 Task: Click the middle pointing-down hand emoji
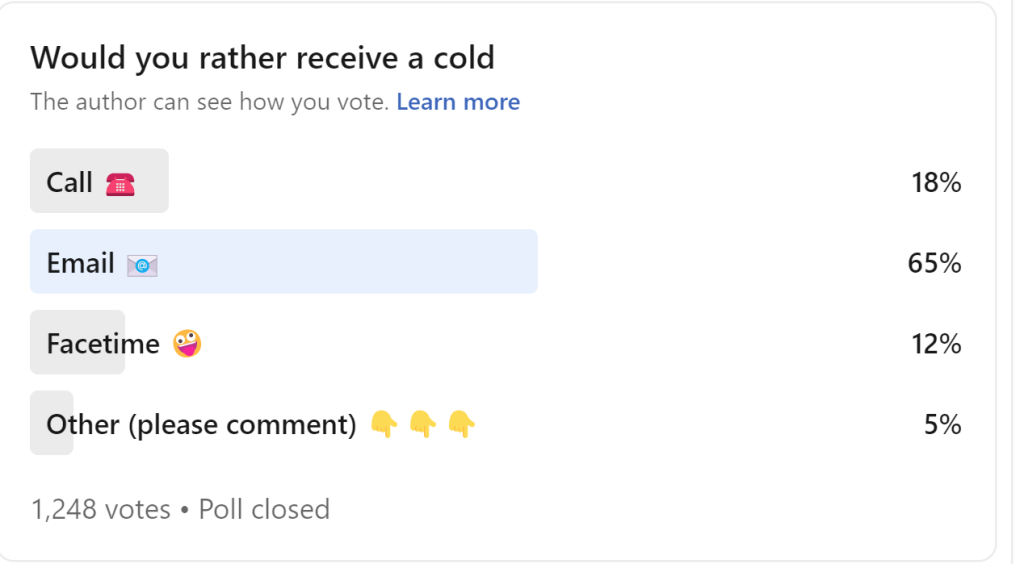(x=423, y=424)
